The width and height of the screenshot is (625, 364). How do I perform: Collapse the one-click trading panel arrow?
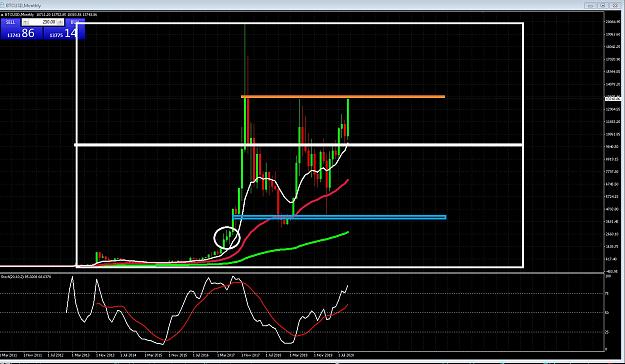[2, 15]
